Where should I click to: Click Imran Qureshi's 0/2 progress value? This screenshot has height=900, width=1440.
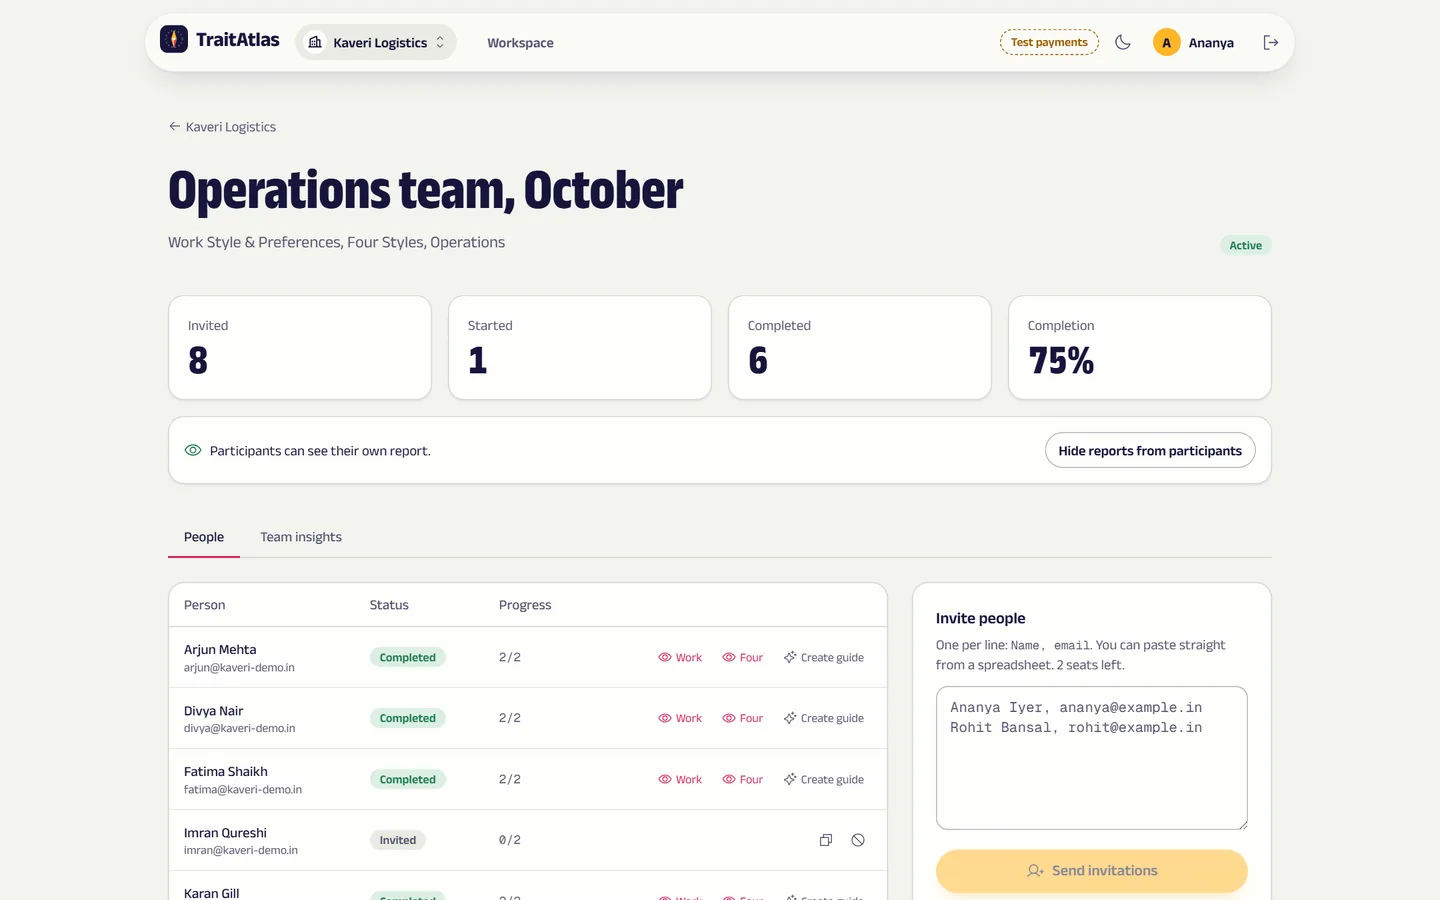tap(510, 841)
